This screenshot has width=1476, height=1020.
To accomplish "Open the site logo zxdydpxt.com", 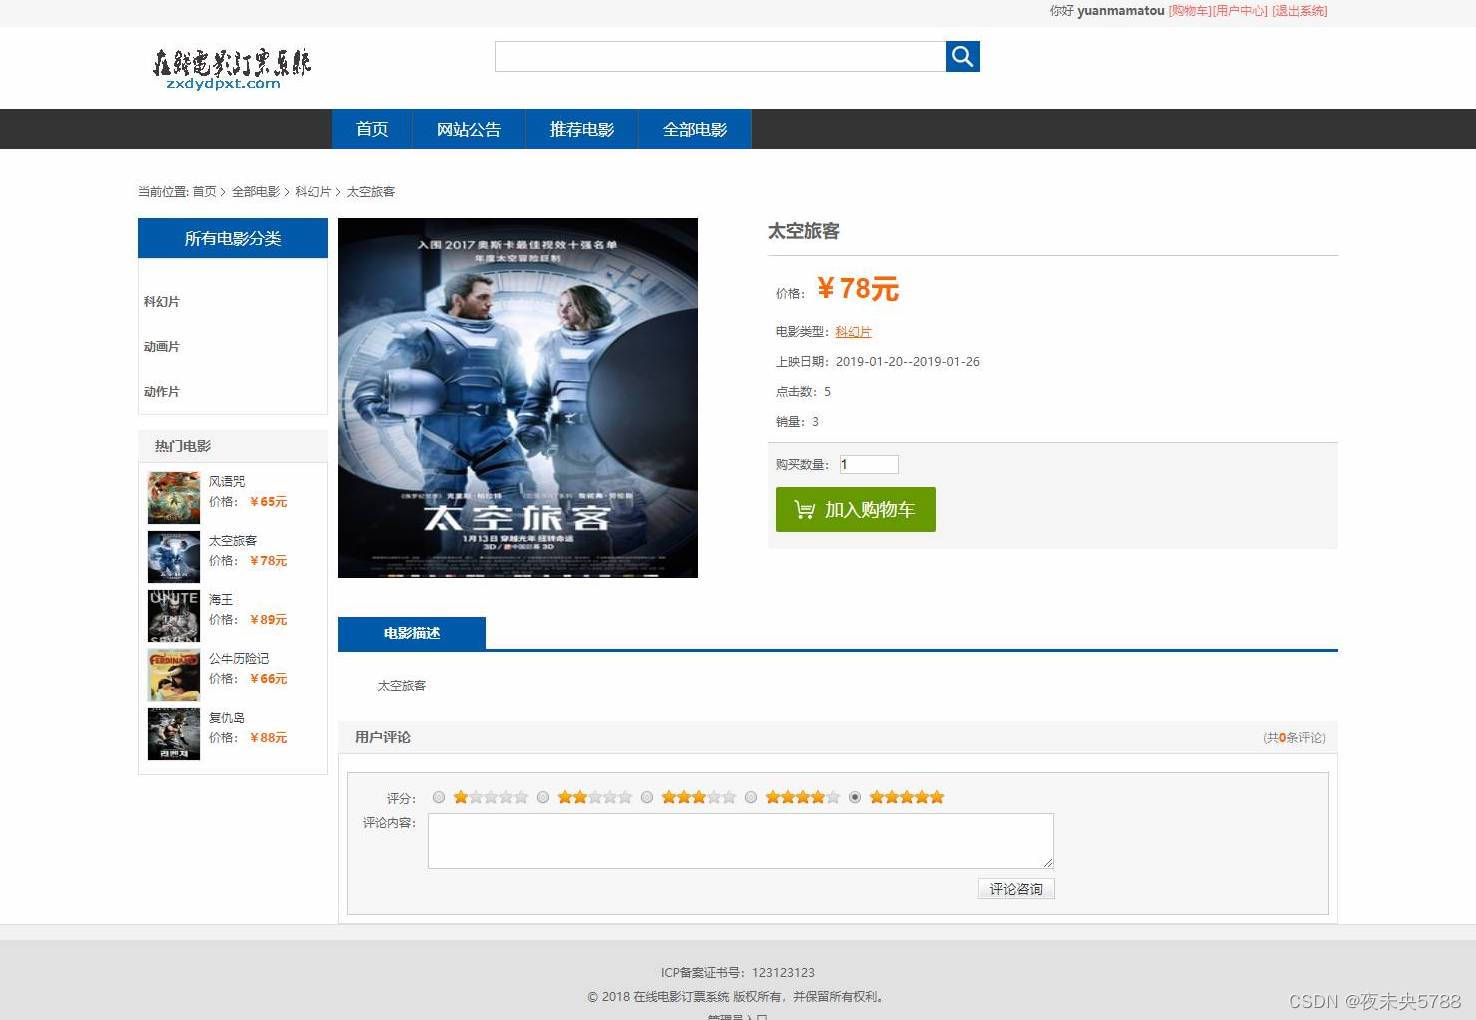I will [231, 69].
